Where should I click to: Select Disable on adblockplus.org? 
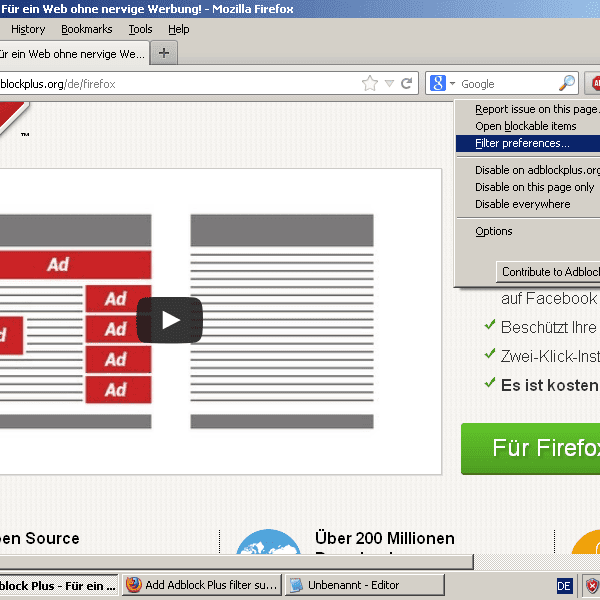[x=528, y=170]
